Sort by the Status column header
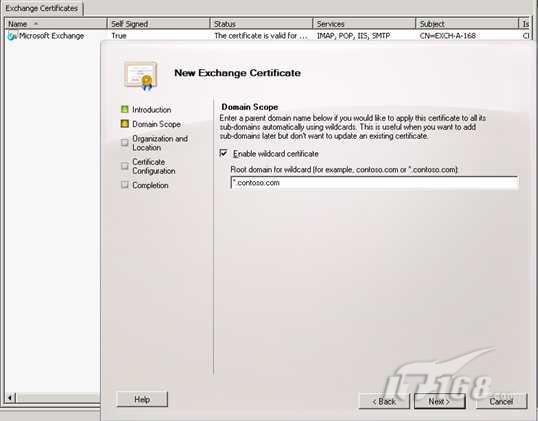 click(x=261, y=24)
